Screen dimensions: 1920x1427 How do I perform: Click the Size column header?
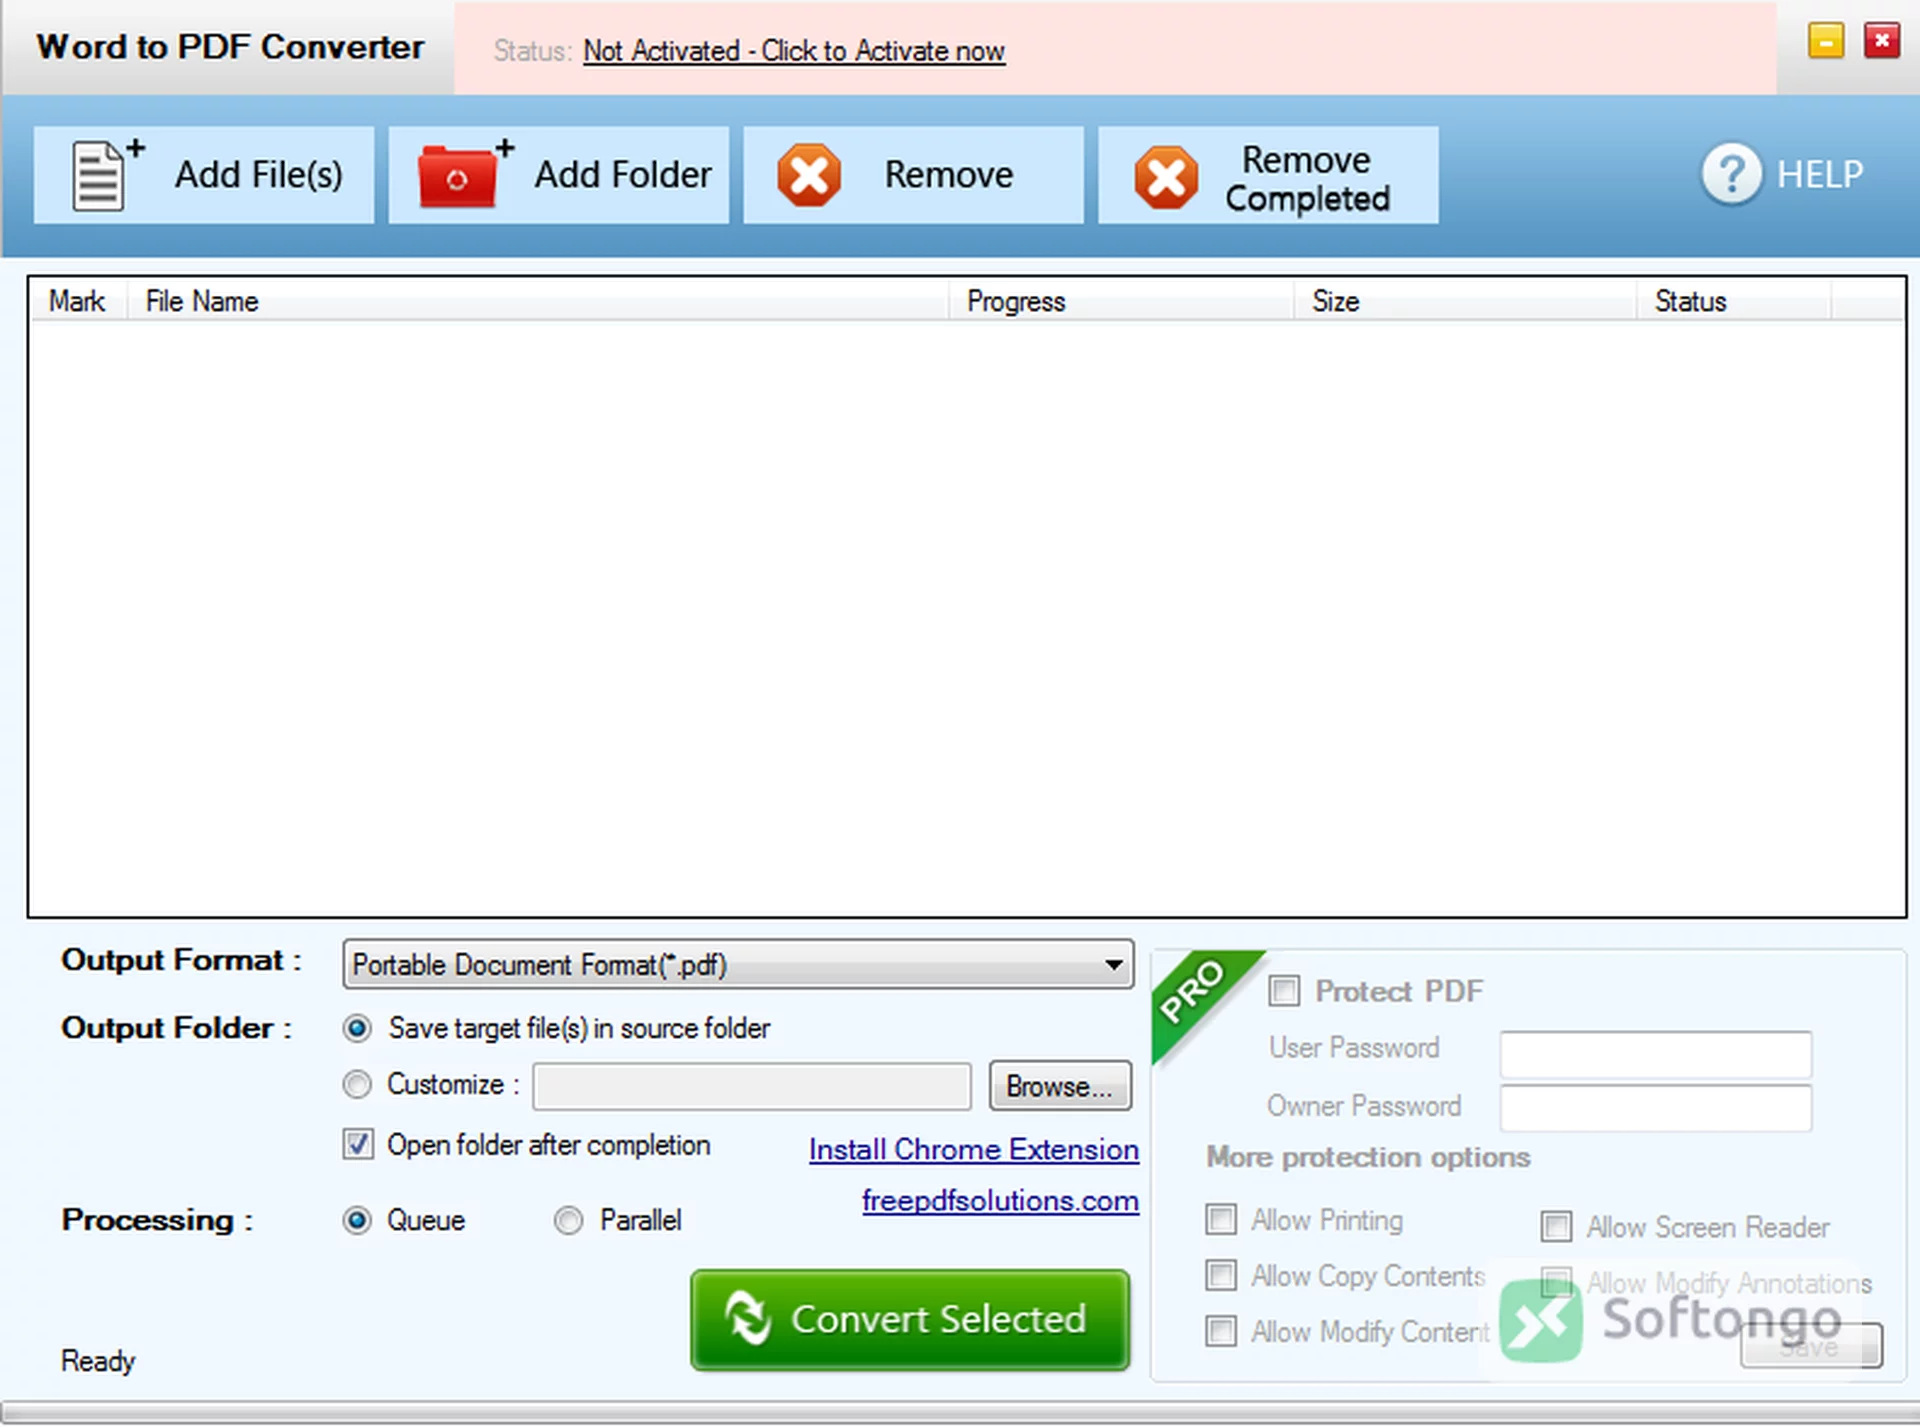(x=1465, y=301)
